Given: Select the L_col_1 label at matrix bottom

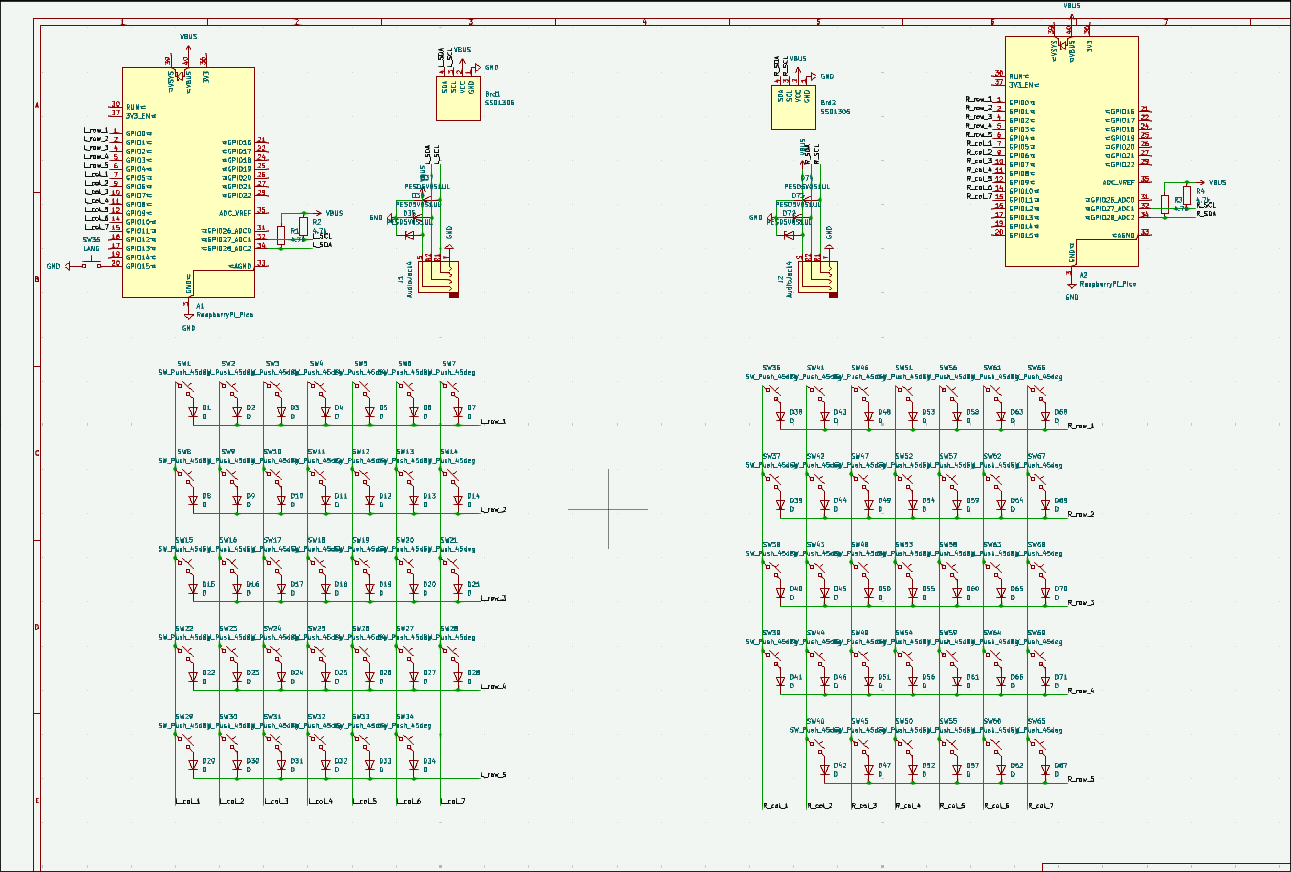Looking at the screenshot, I should tap(188, 801).
